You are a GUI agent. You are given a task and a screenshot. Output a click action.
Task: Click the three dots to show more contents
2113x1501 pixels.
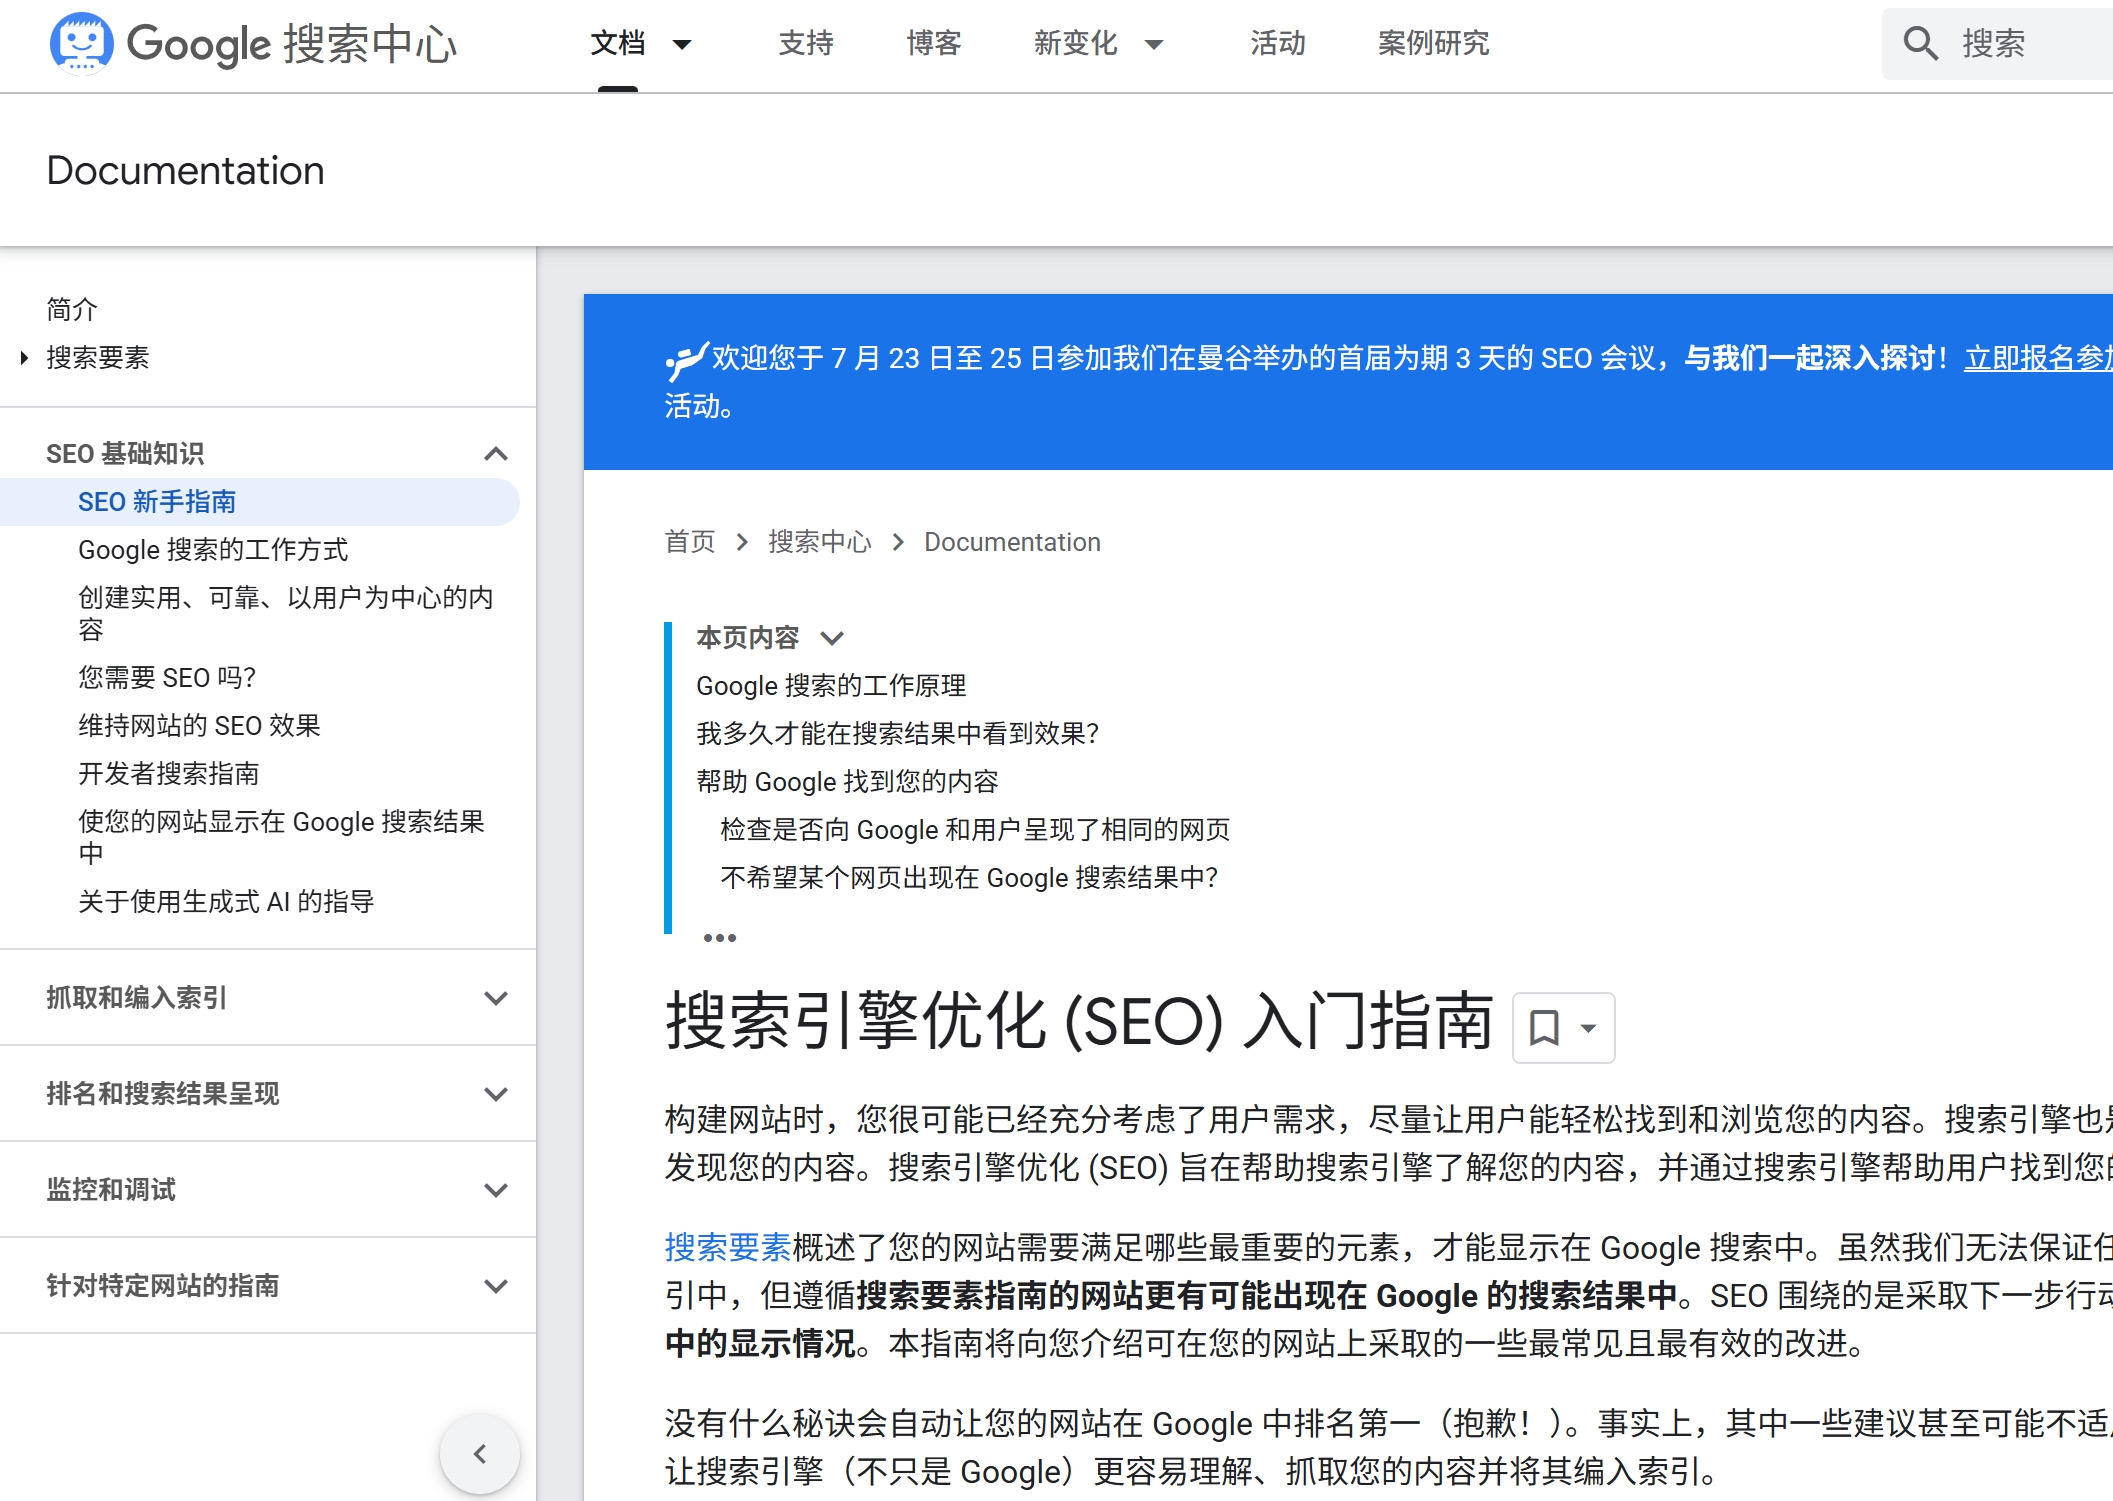click(x=720, y=938)
